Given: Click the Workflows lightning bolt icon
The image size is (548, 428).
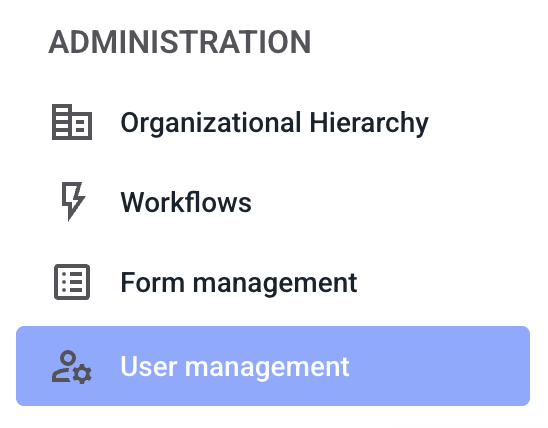Looking at the screenshot, I should click(x=73, y=202).
